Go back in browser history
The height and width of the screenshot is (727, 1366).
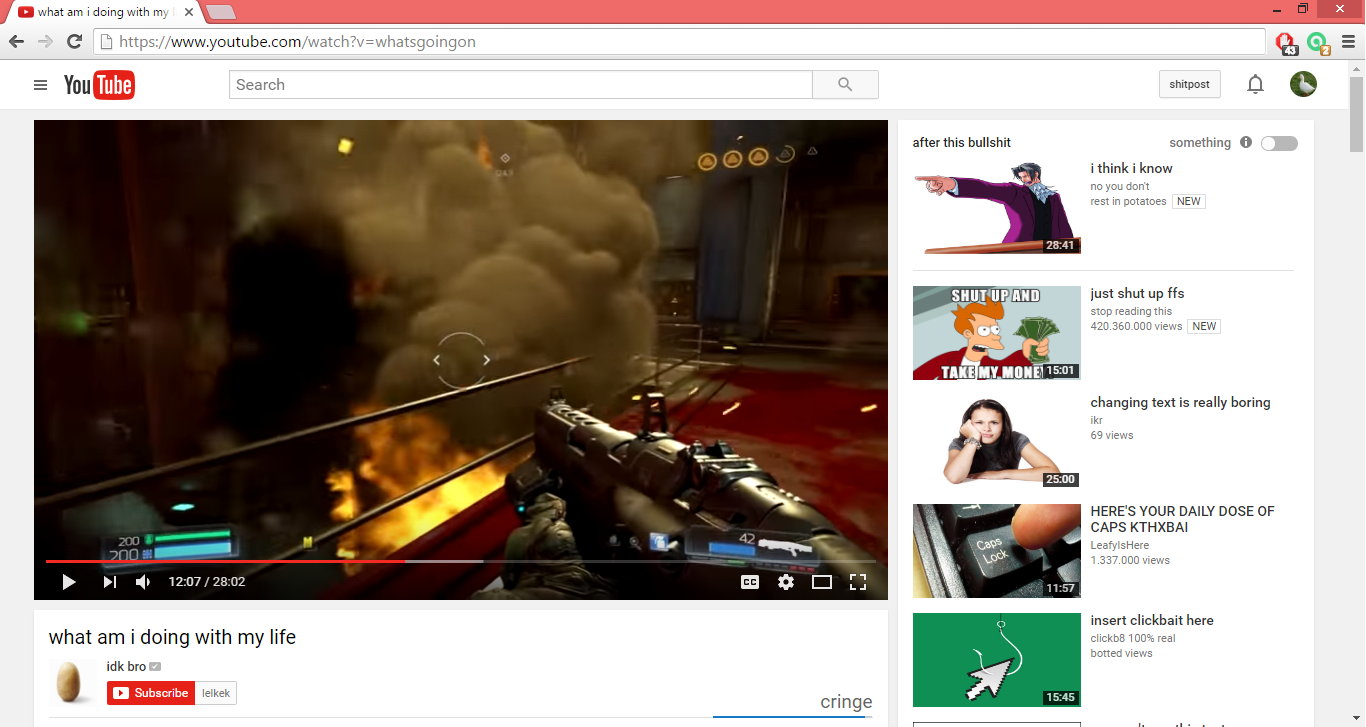coord(16,42)
